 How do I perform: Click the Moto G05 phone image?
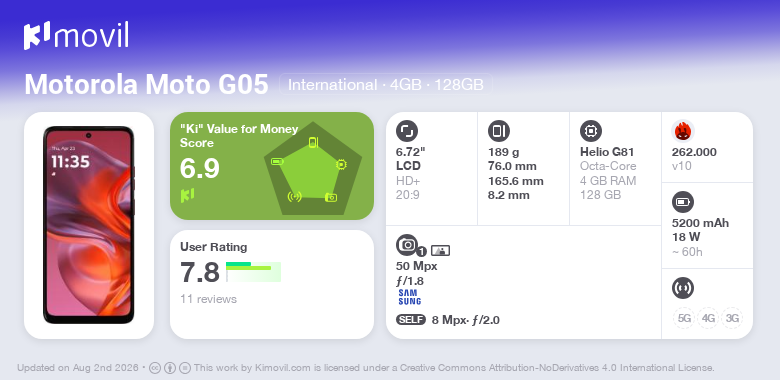[89, 225]
